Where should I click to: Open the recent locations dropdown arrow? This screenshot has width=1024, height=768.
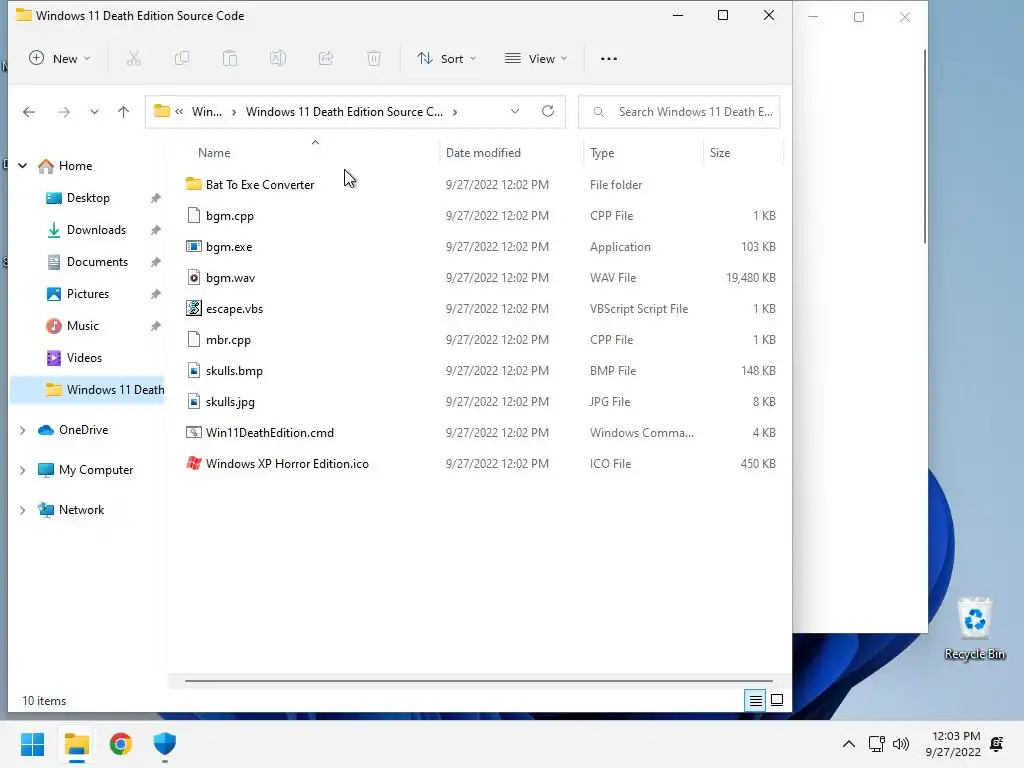tap(94, 112)
